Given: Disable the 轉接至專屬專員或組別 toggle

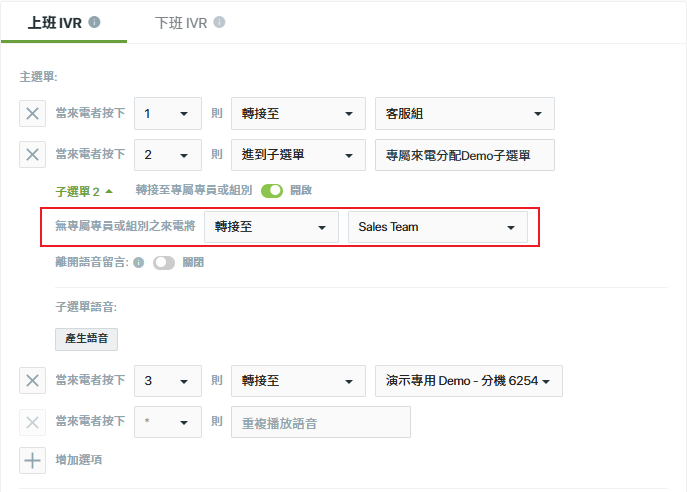Looking at the screenshot, I should (272, 191).
